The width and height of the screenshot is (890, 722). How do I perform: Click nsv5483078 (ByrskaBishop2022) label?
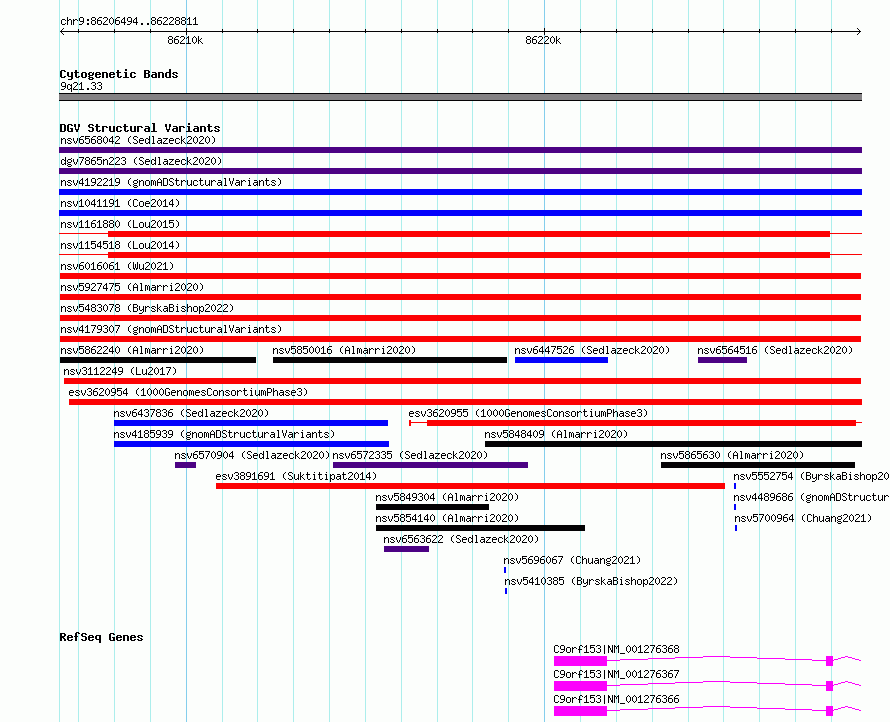click(147, 308)
